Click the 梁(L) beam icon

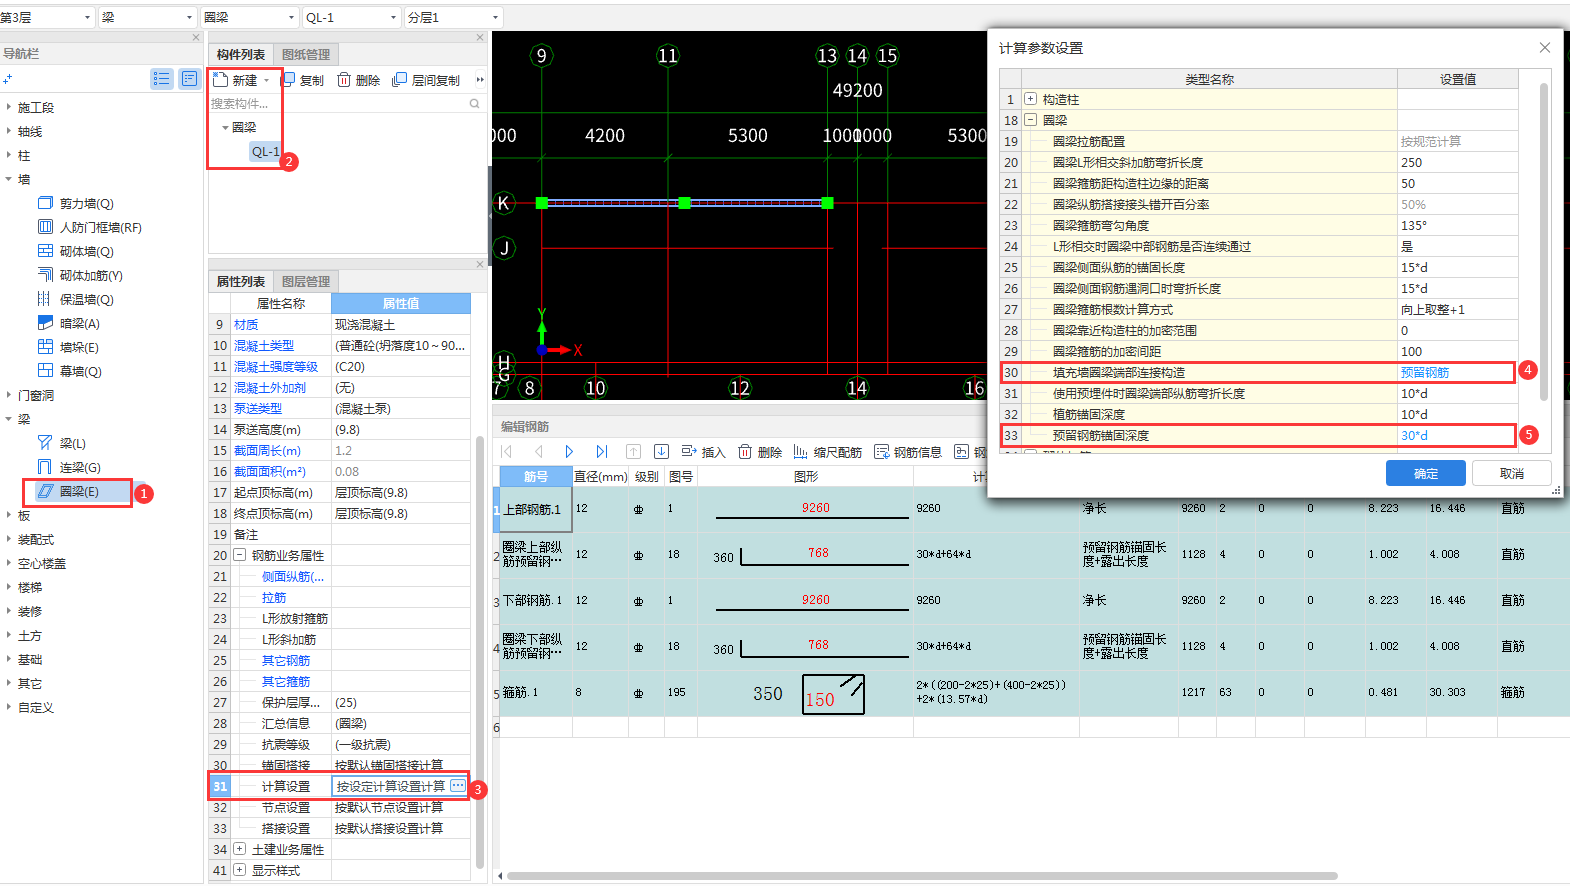click(x=45, y=443)
